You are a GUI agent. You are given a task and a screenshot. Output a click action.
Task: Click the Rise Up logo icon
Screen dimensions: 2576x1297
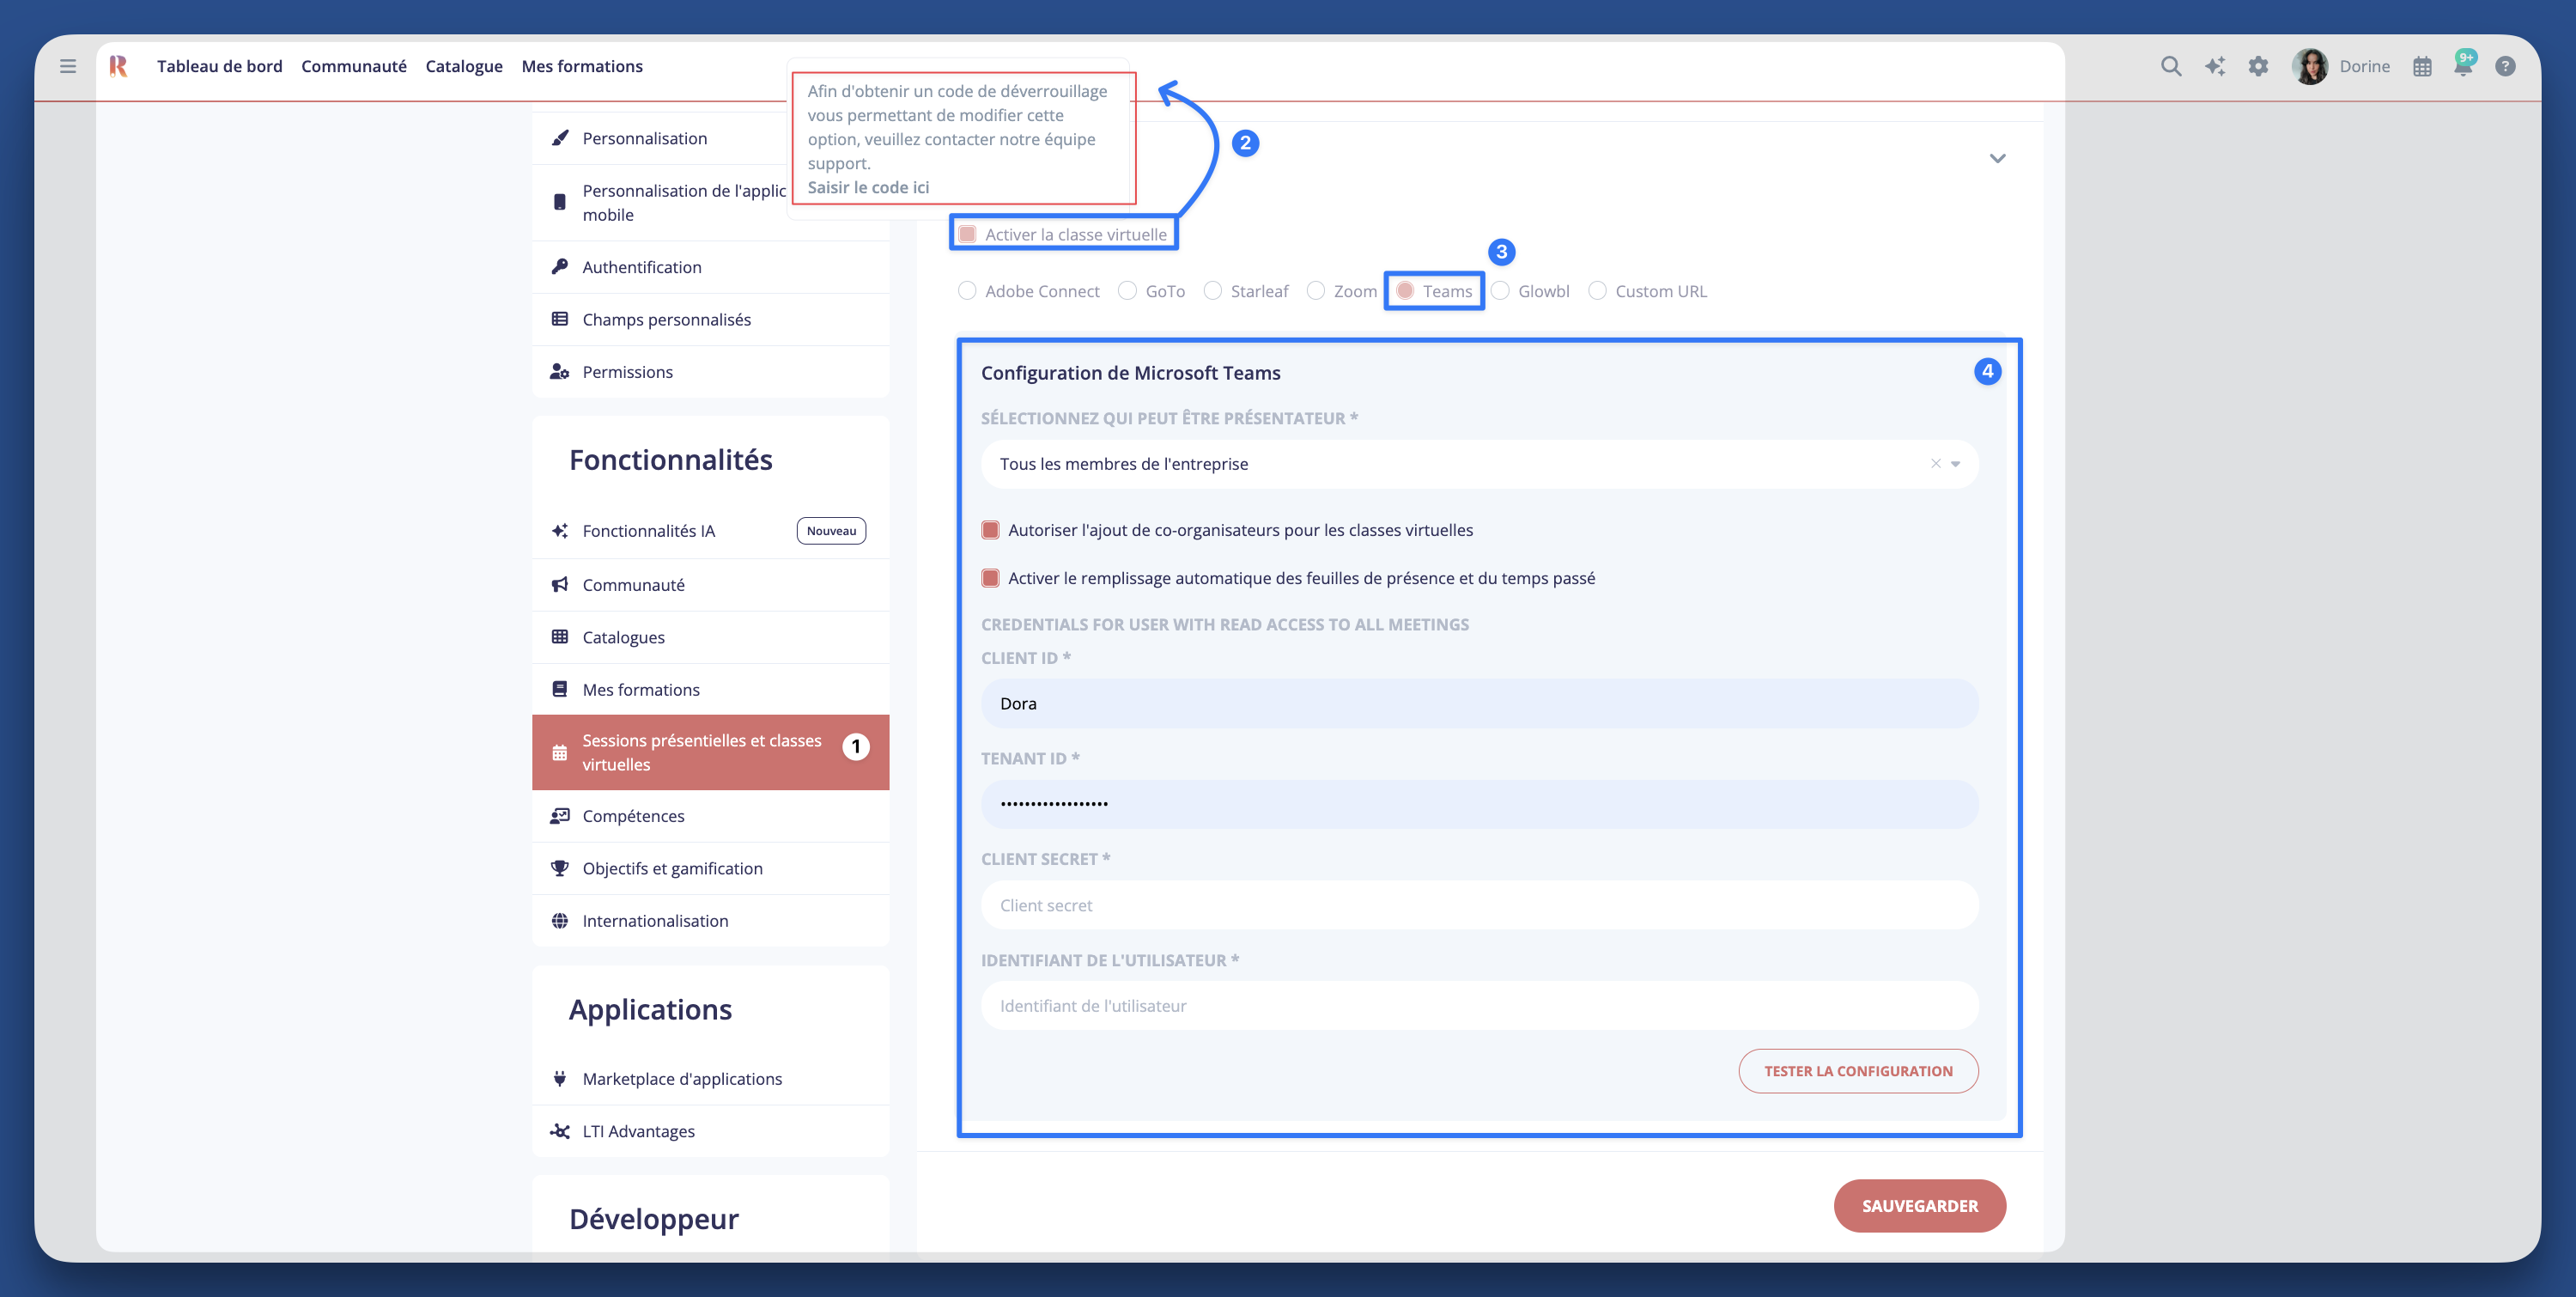coord(119,66)
